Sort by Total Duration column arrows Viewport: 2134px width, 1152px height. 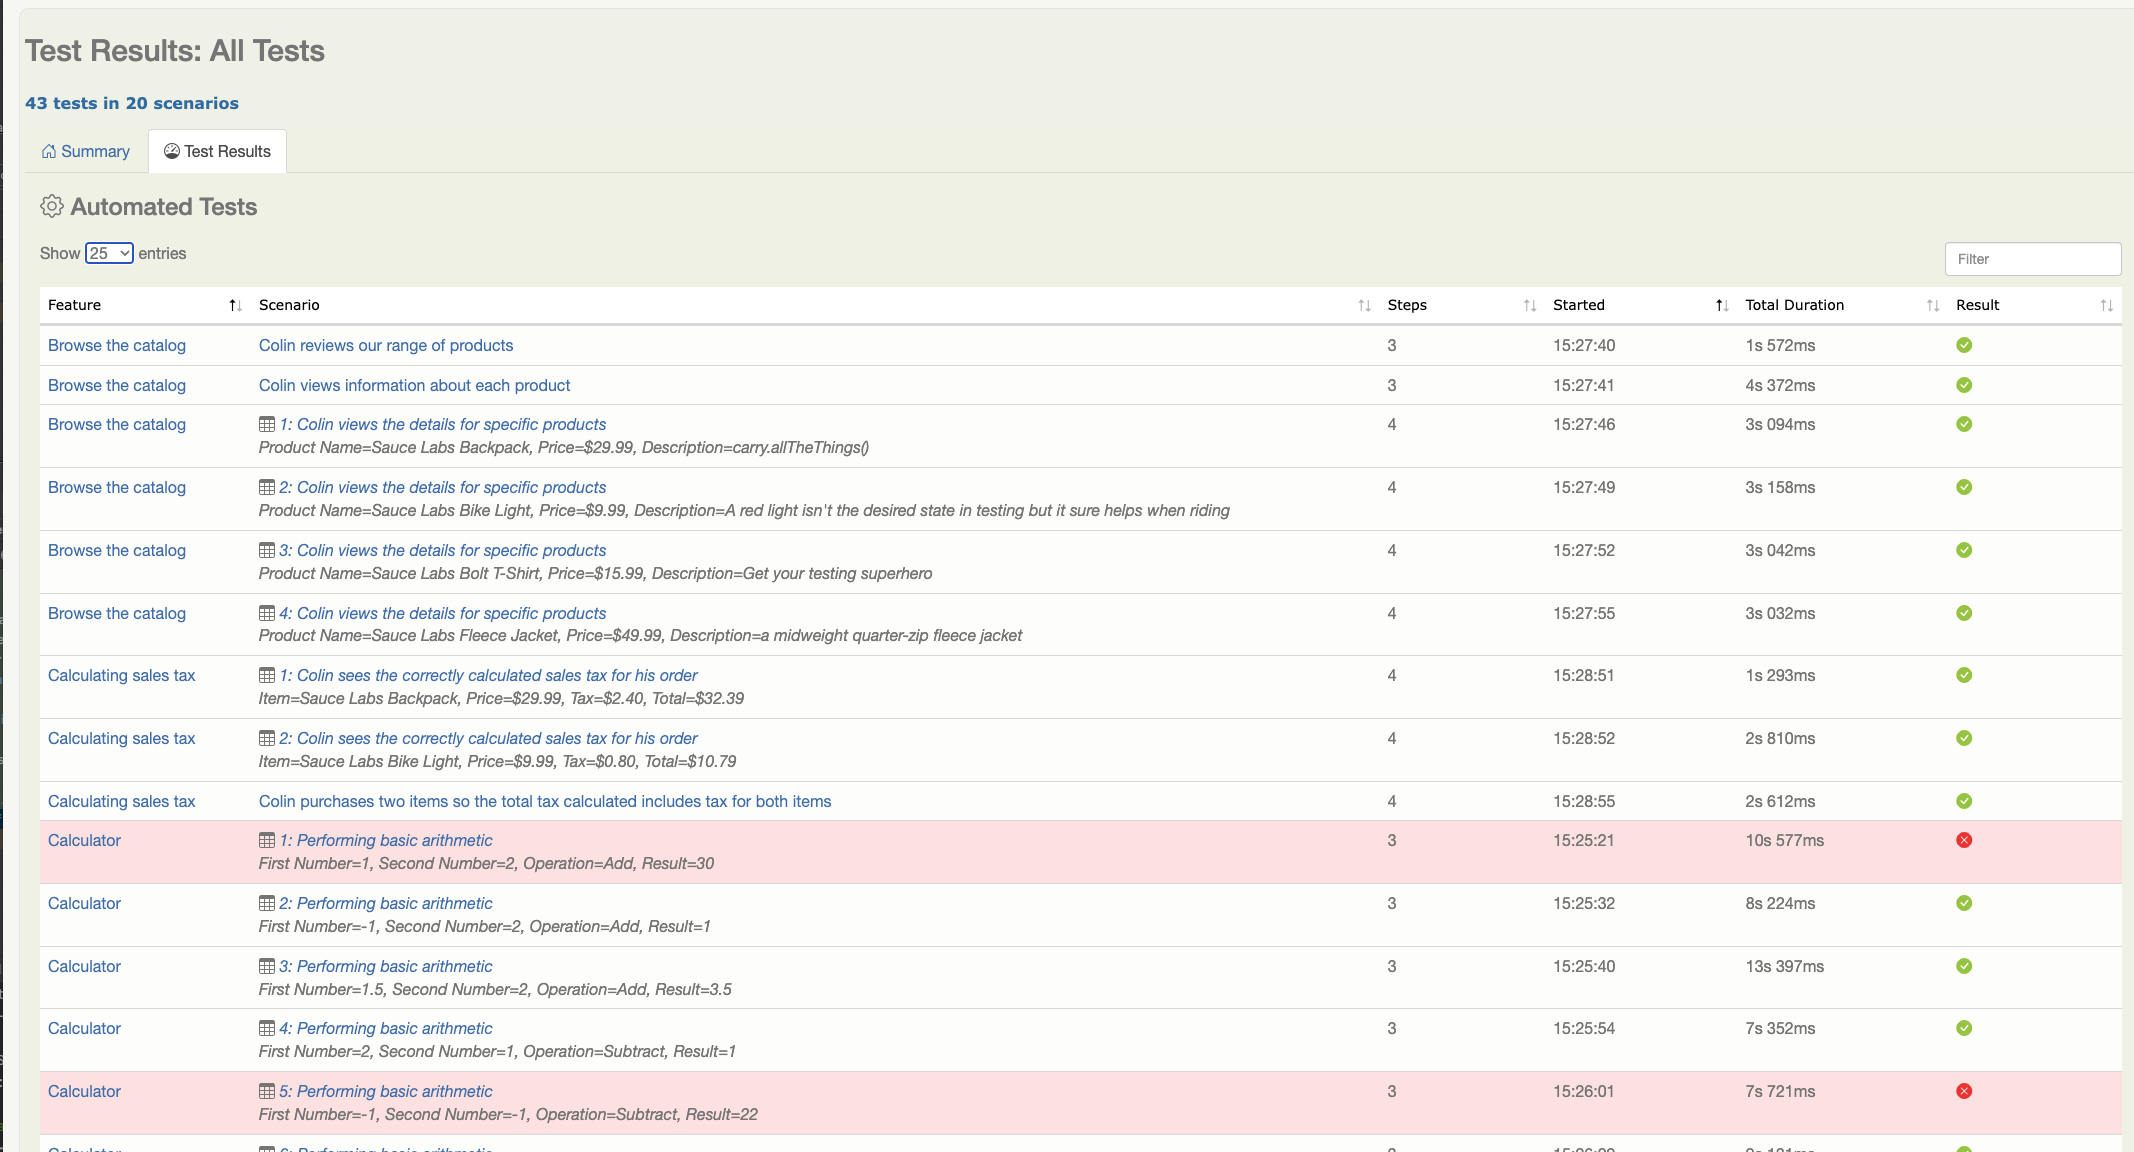[1932, 305]
